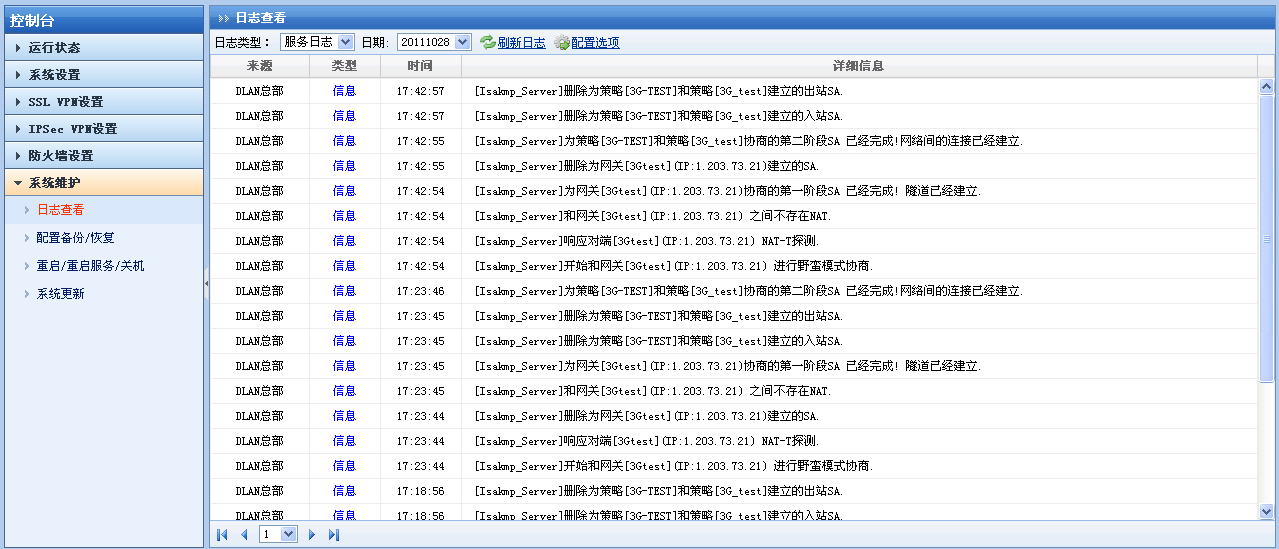Collapse sidebar using the splitter handle

[206, 284]
